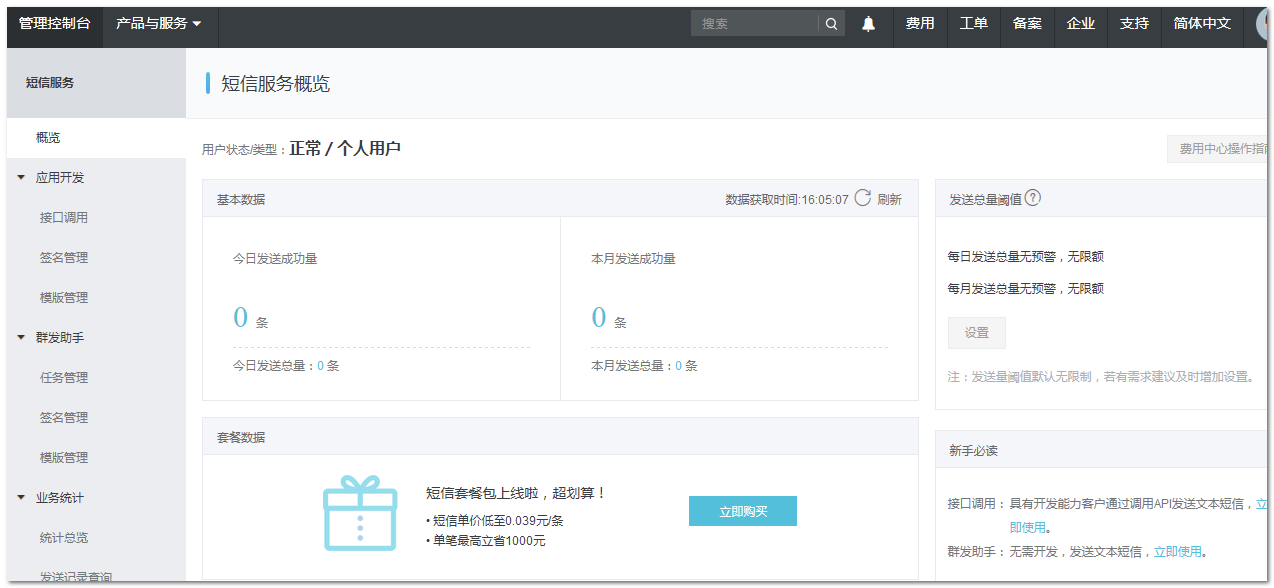Click the 立即购买 button

(x=742, y=511)
